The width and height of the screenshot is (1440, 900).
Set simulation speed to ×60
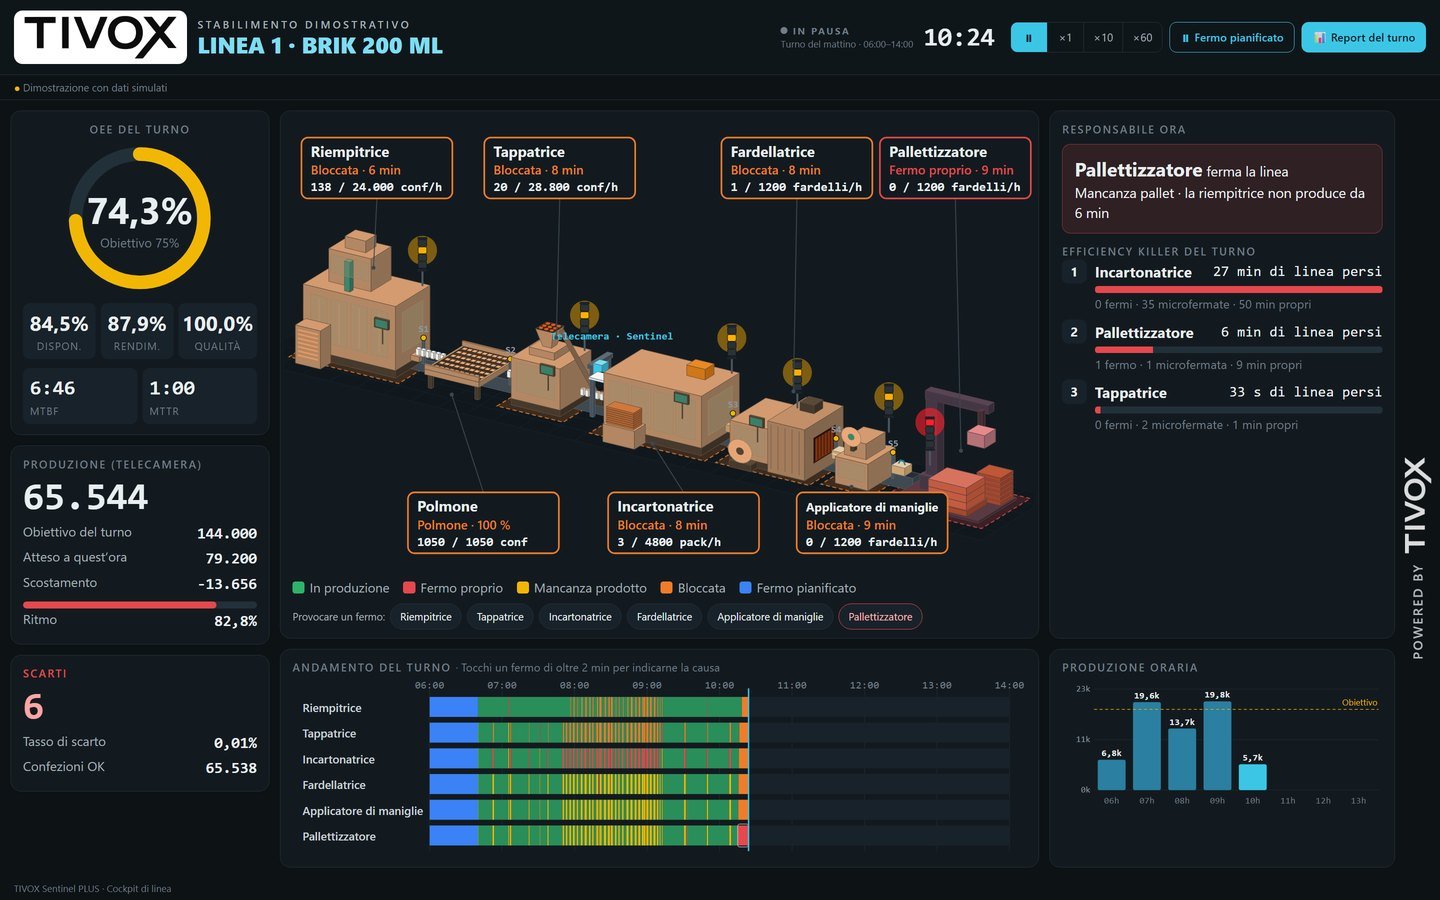click(1142, 38)
